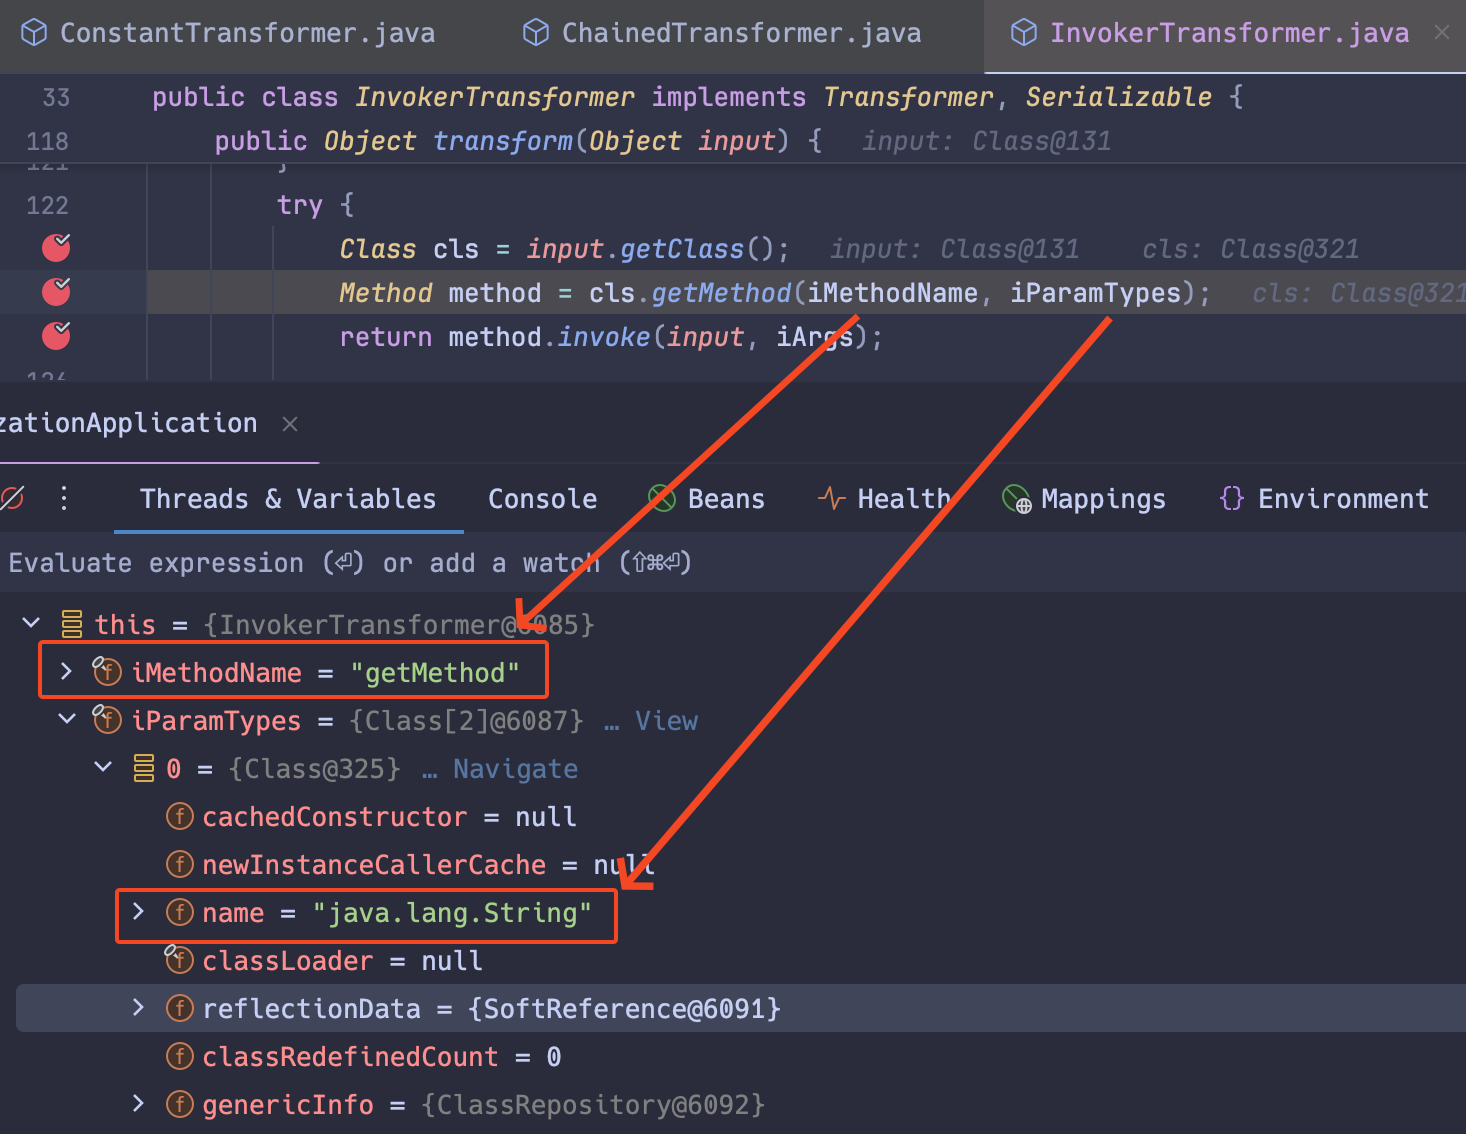Viewport: 1466px width, 1134px height.
Task: Open the Console tab
Action: 541,498
